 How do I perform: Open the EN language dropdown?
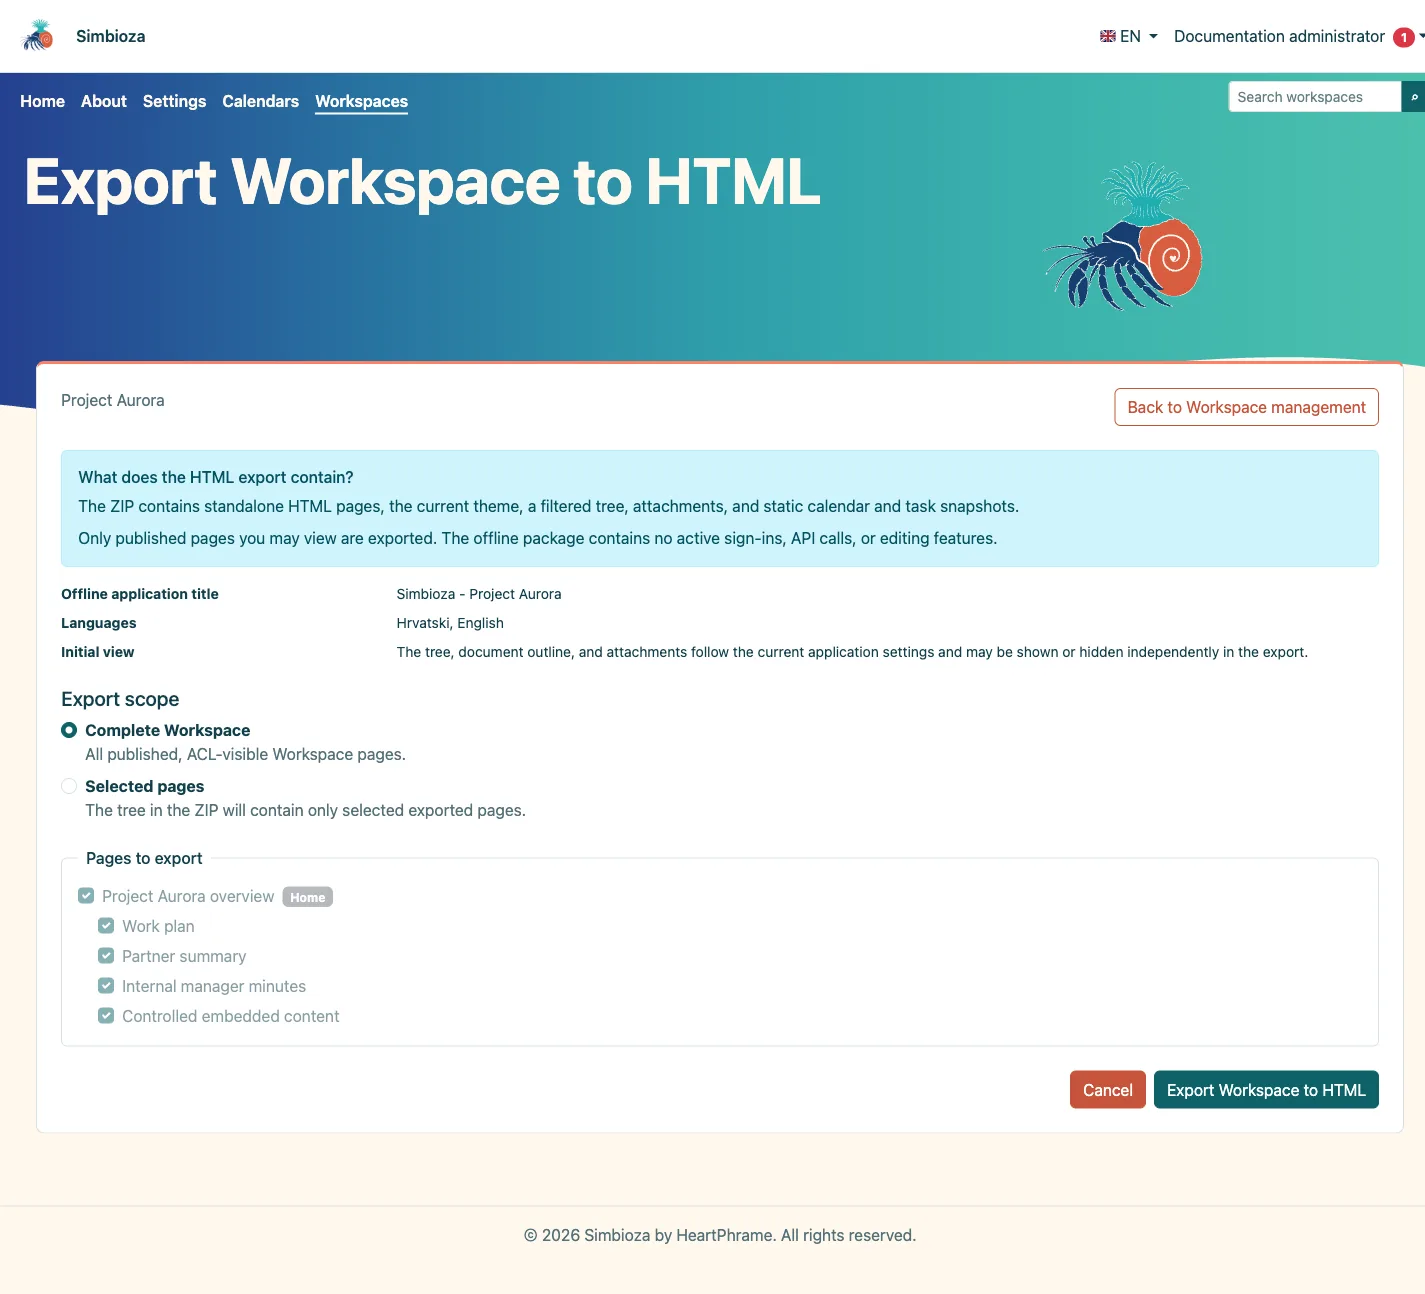pyautogui.click(x=1129, y=36)
